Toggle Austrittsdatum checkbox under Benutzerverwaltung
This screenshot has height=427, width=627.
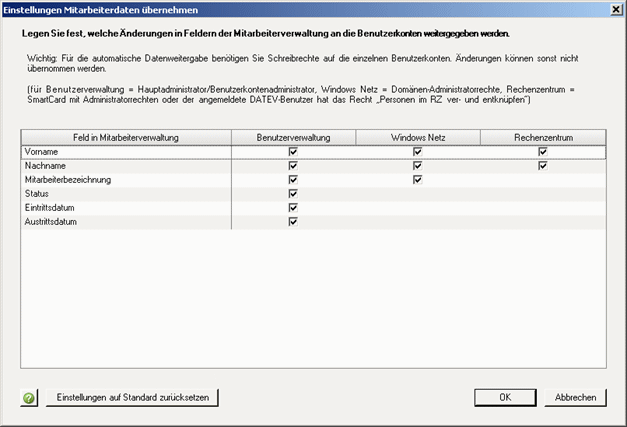click(x=293, y=222)
